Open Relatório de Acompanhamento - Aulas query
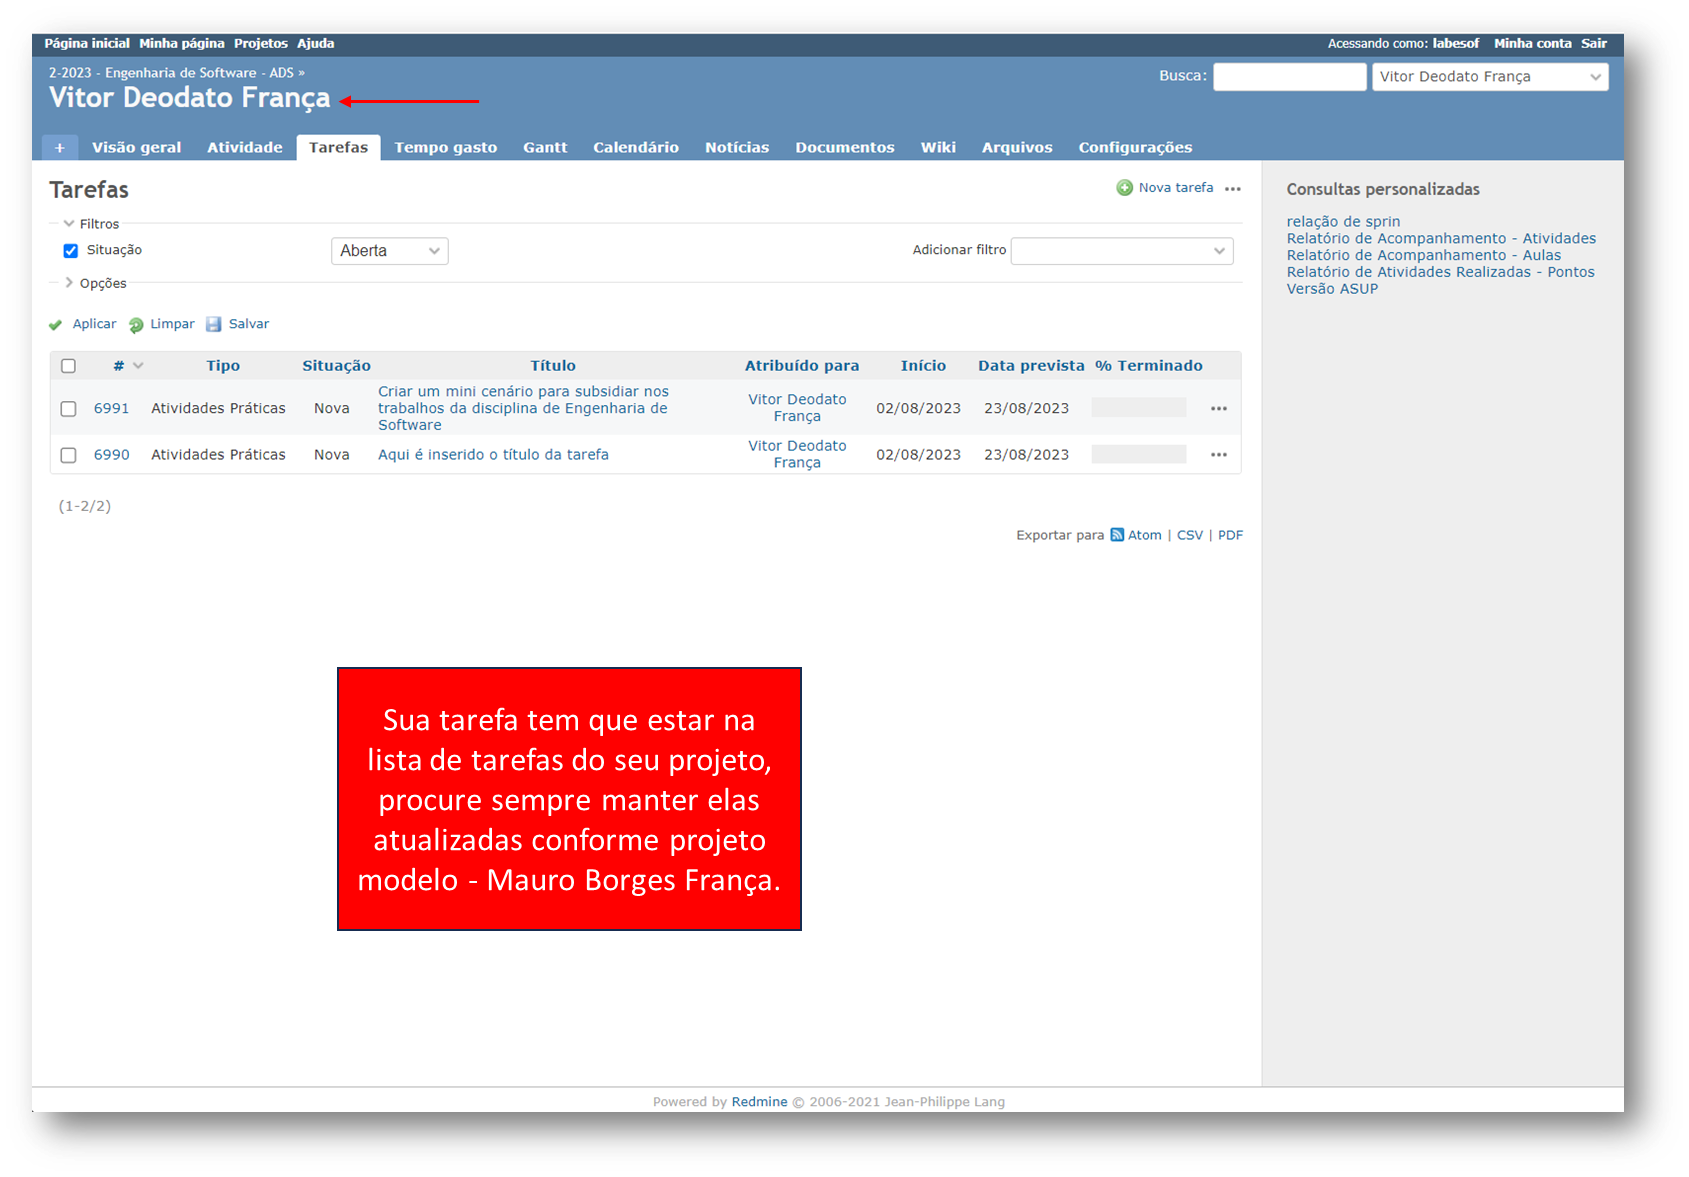The width and height of the screenshot is (1689, 1177). tap(1423, 255)
